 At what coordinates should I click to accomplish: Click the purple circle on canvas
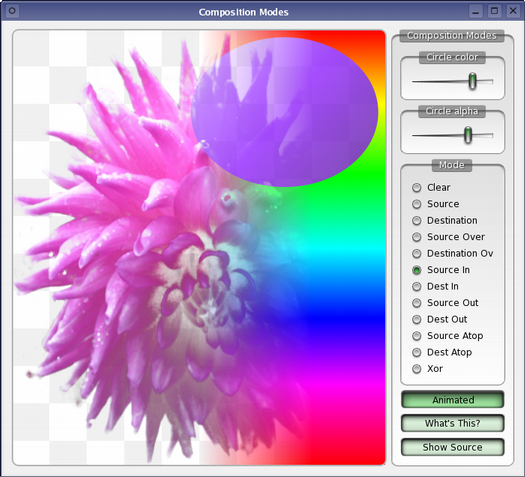(285, 112)
